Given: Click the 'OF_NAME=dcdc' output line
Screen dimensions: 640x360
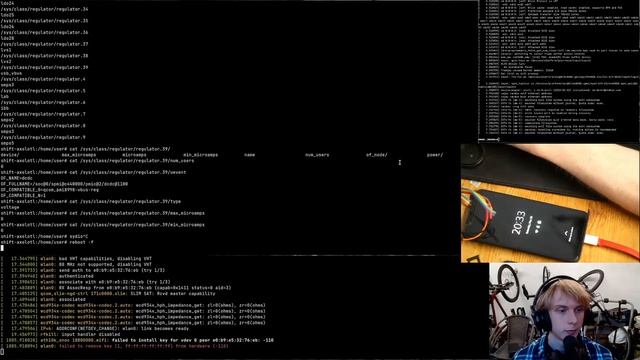Looking at the screenshot, I should point(16,178).
